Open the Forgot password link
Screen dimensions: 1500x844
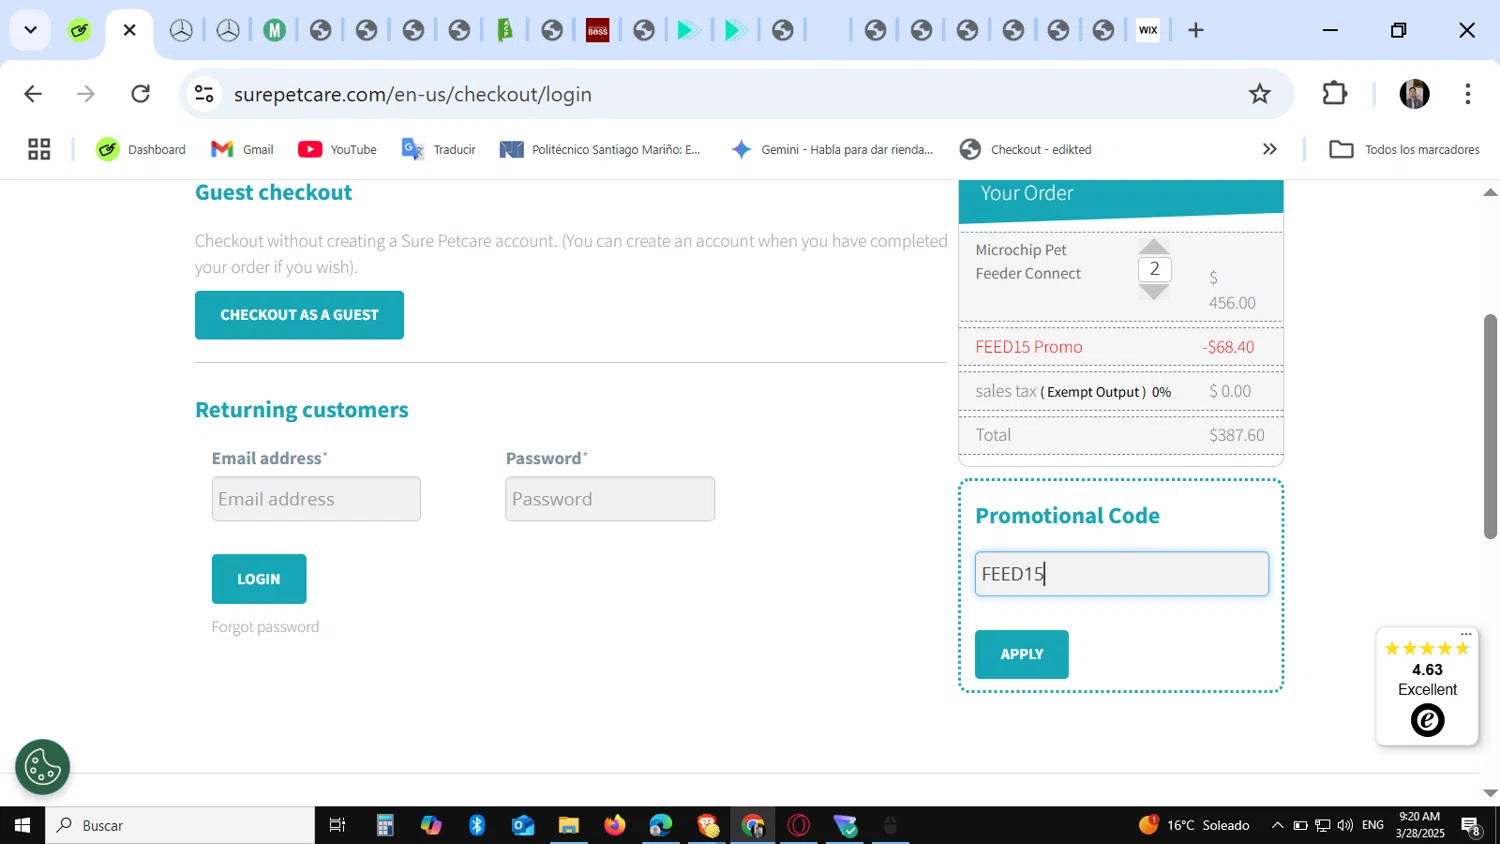coord(265,627)
